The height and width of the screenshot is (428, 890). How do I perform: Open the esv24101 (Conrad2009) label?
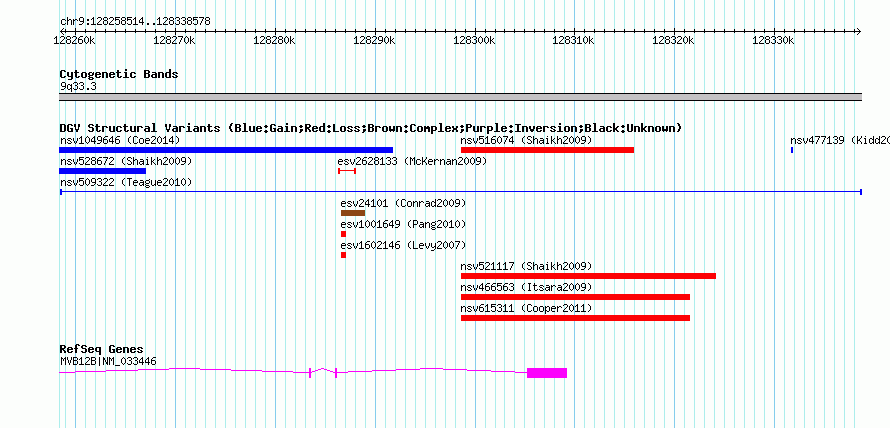[403, 203]
